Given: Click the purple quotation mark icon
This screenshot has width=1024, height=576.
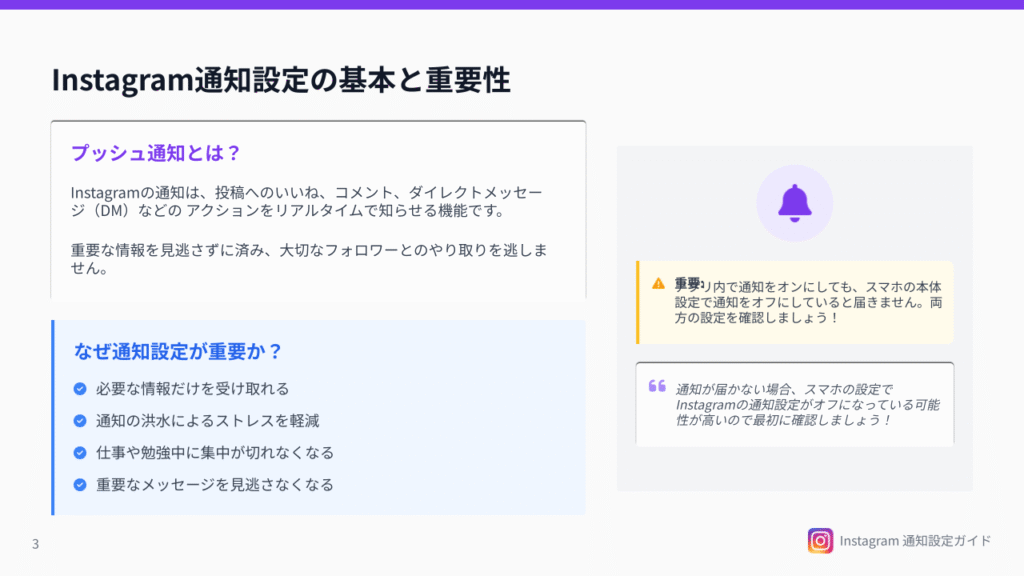Looking at the screenshot, I should [x=657, y=386].
